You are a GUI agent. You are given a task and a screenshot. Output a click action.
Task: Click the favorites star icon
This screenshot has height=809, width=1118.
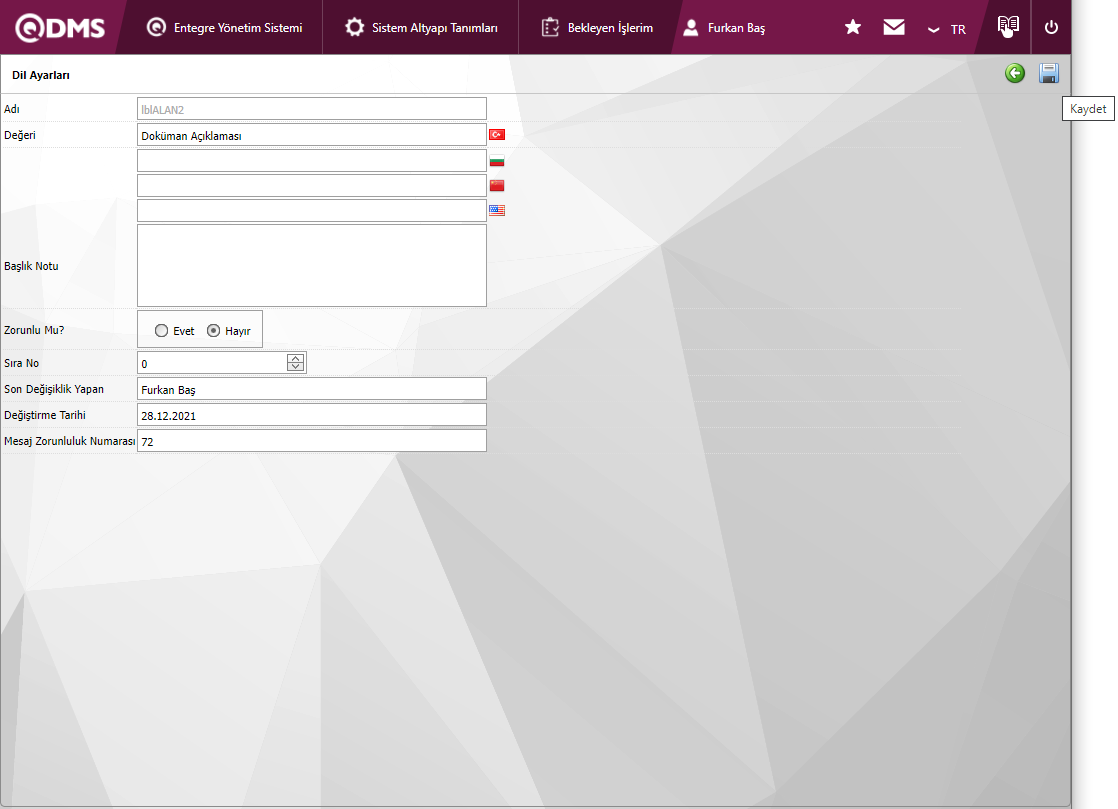pos(853,28)
